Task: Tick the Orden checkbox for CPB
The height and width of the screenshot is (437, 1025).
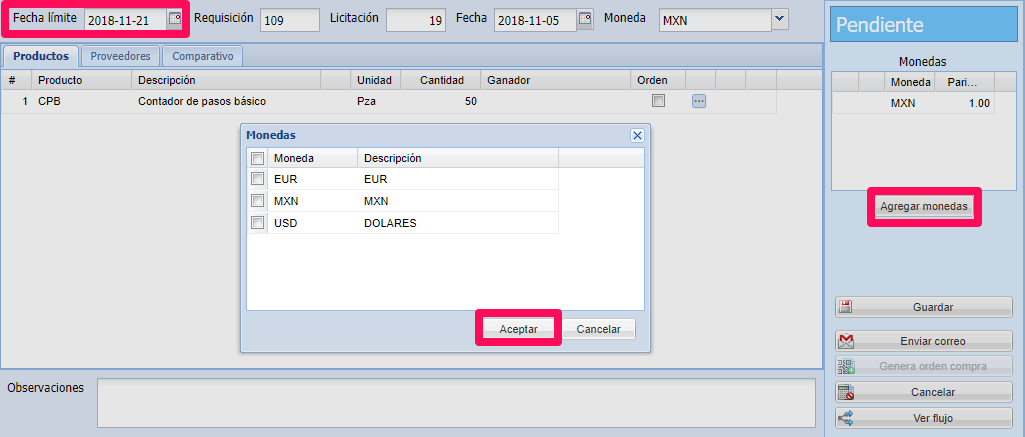Action: pos(658,101)
